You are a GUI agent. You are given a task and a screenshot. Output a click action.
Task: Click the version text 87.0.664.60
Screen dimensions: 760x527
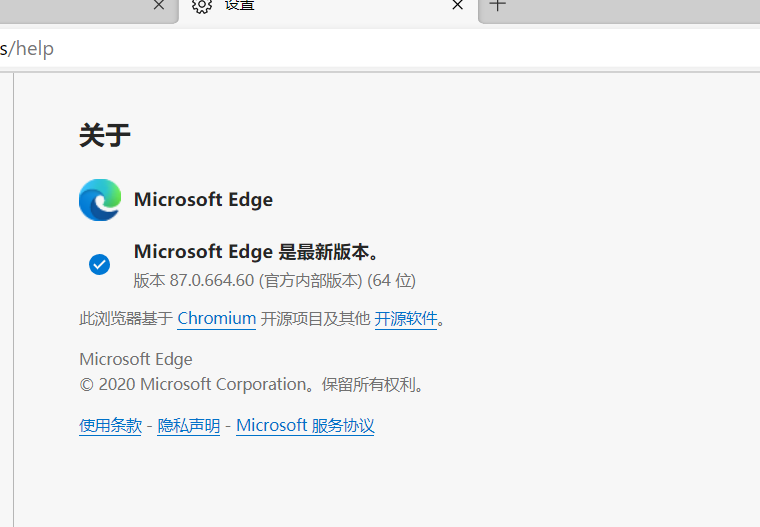(x=212, y=281)
